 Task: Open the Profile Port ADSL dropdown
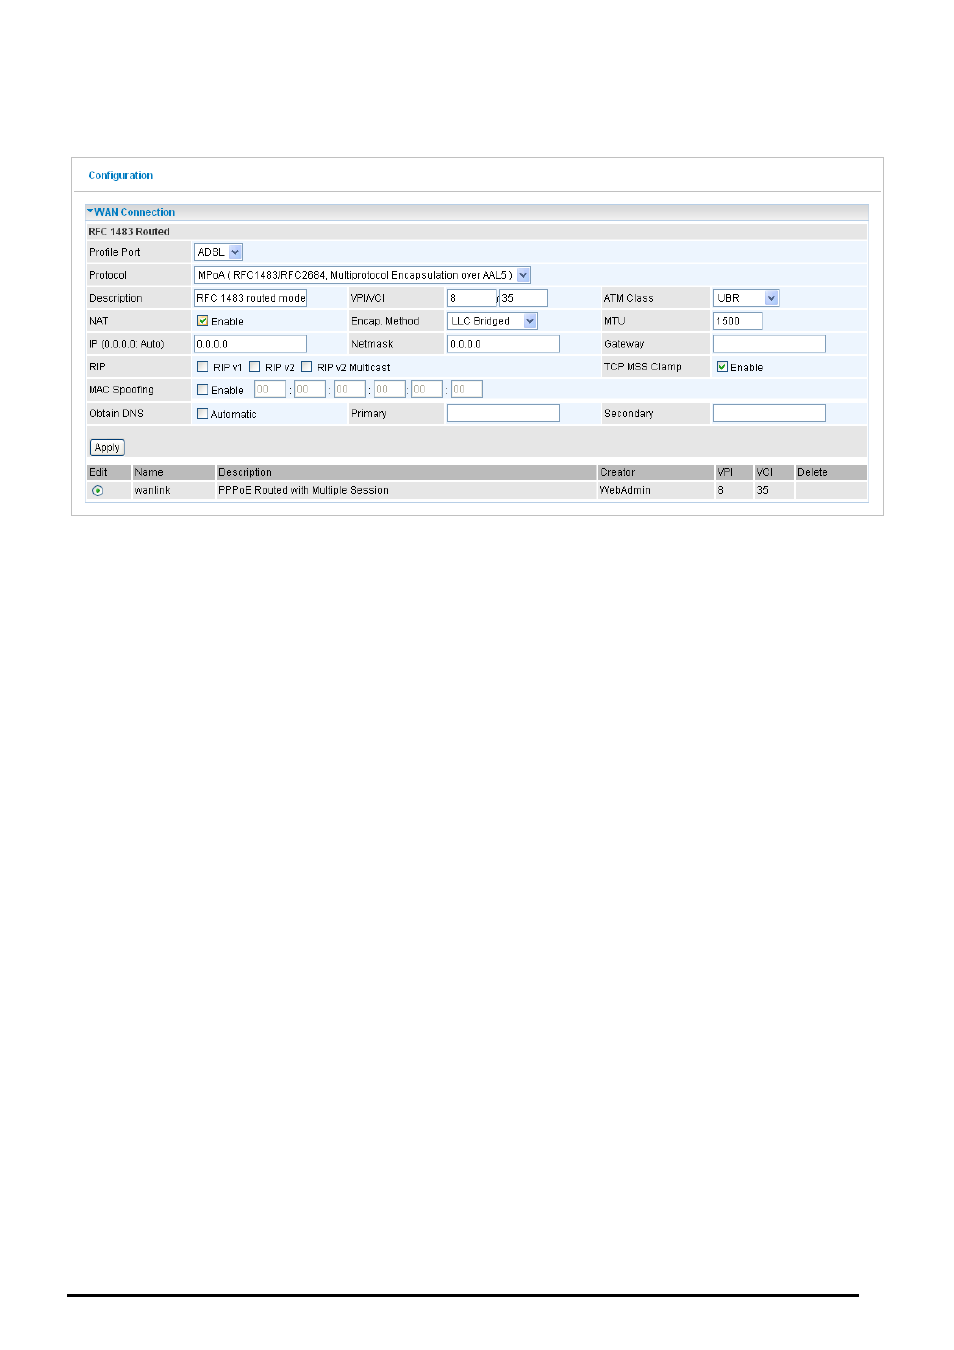coord(218,252)
